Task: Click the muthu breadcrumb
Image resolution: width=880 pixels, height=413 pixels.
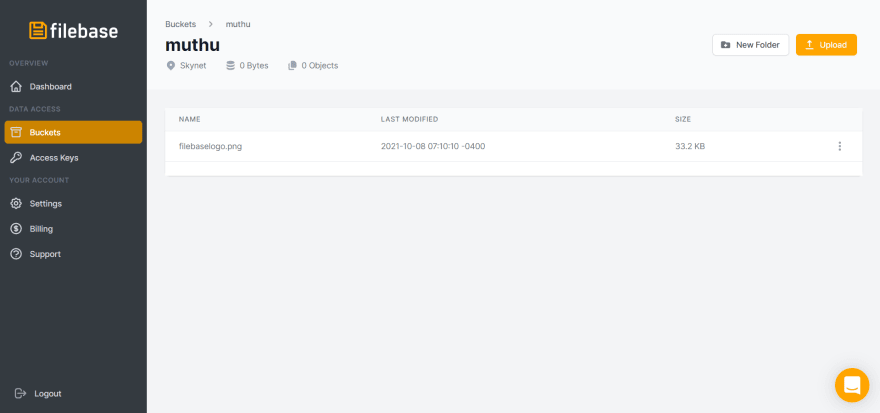Action: [238, 24]
